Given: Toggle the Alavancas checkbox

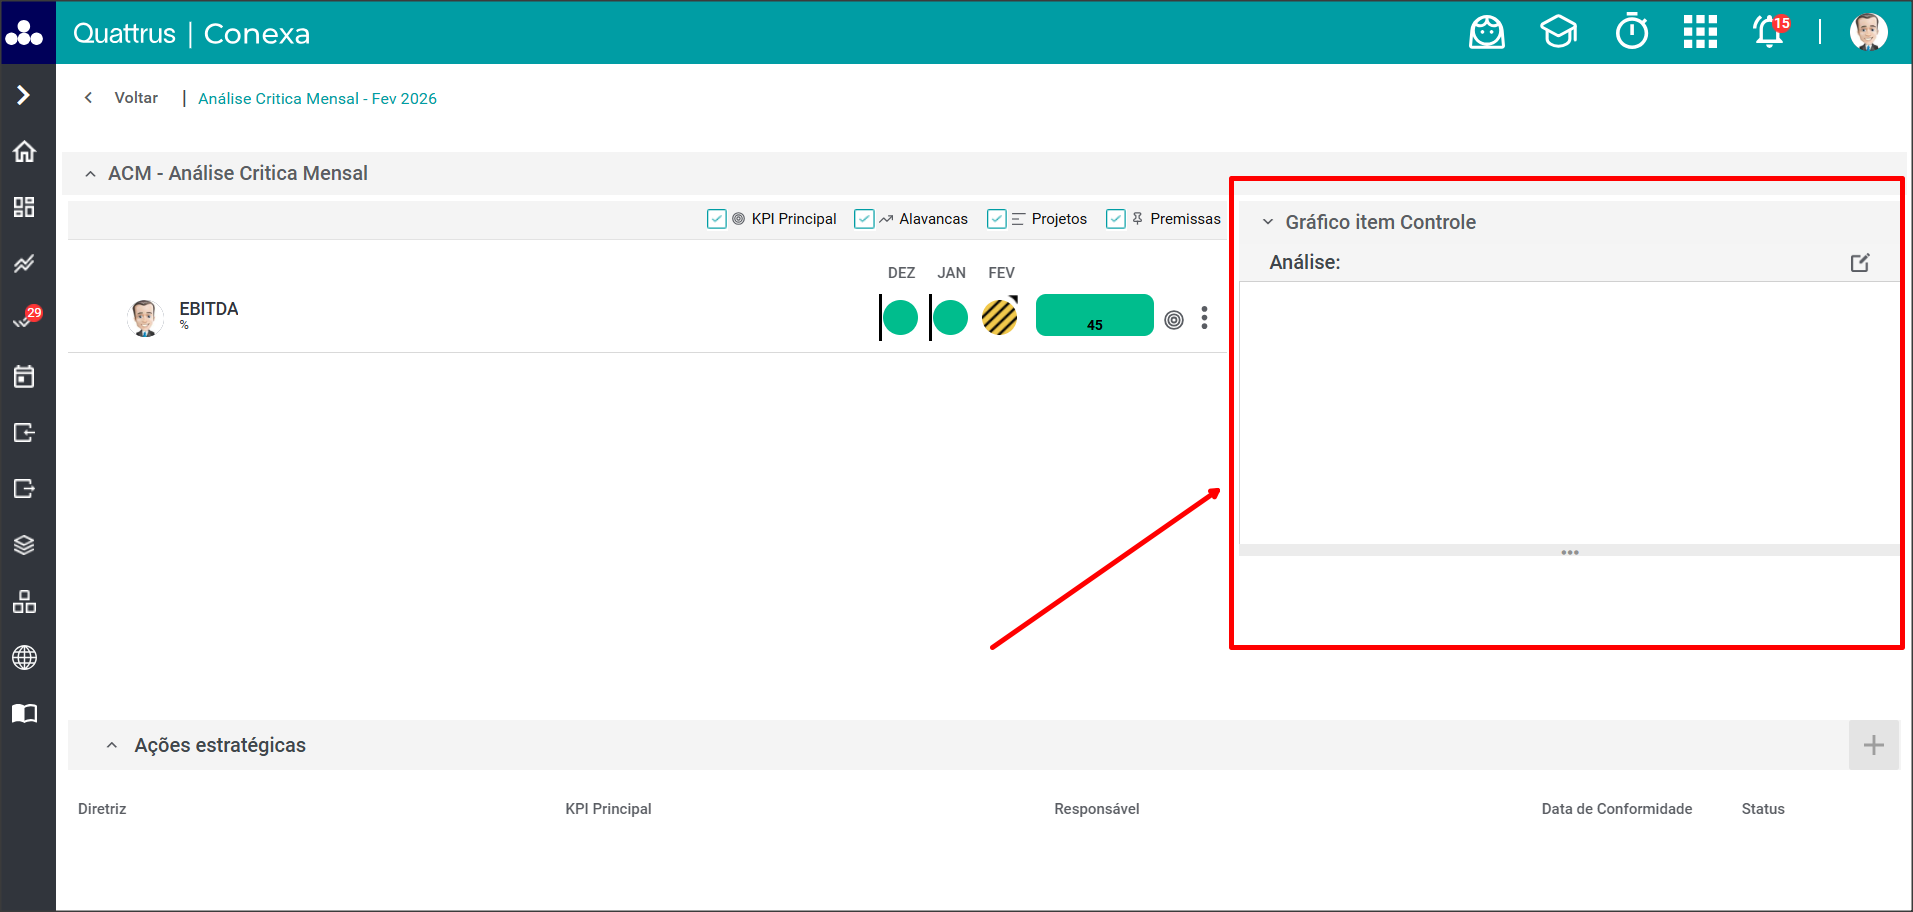Looking at the screenshot, I should point(864,219).
